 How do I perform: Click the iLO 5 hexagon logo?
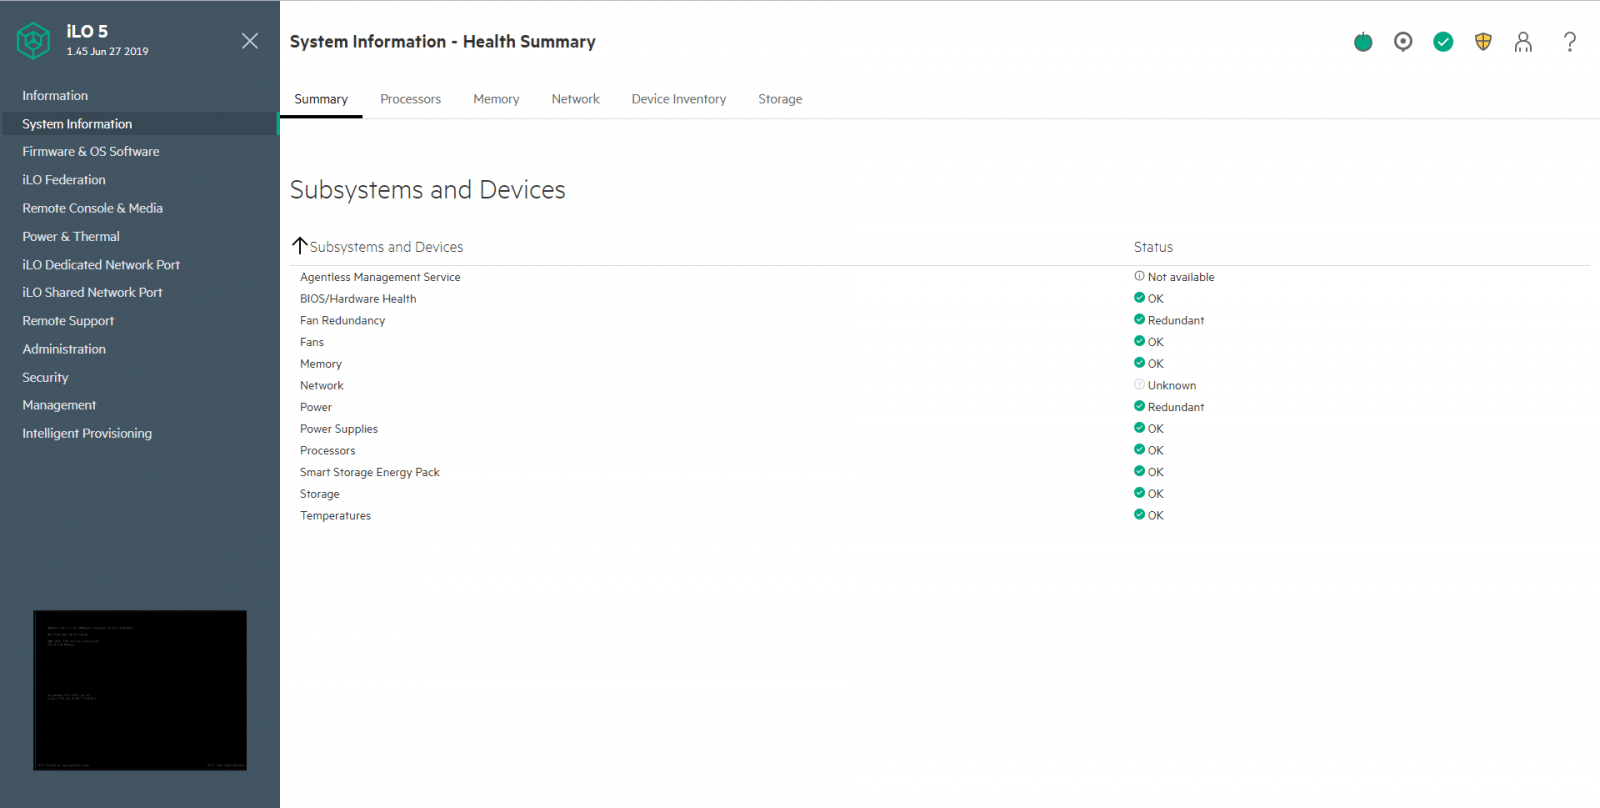click(34, 41)
